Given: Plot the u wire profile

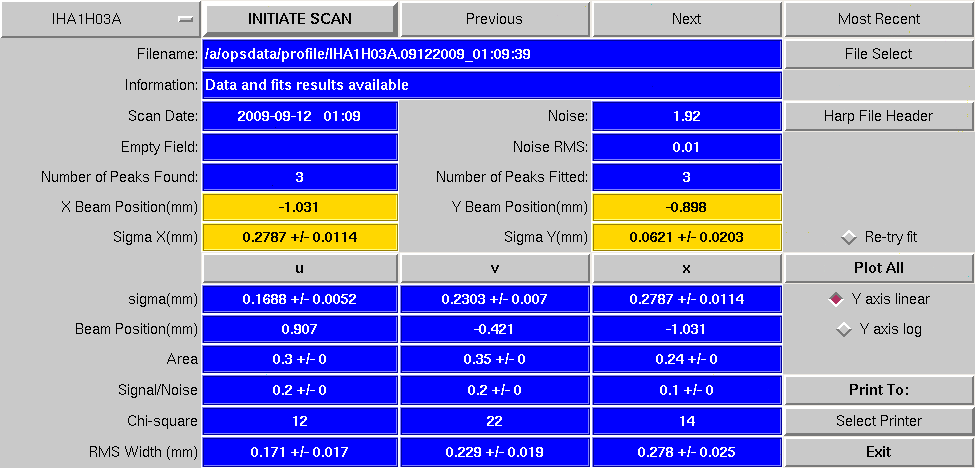Looking at the screenshot, I should [x=300, y=268].
